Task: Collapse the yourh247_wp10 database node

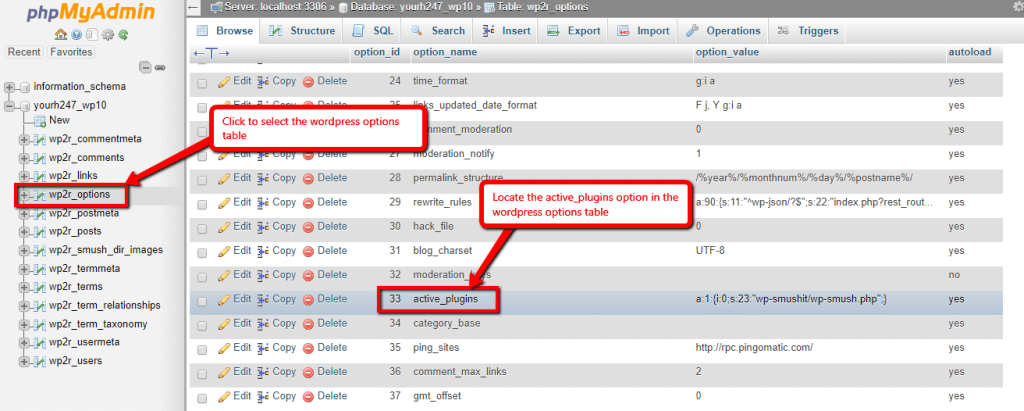Action: tap(9, 105)
